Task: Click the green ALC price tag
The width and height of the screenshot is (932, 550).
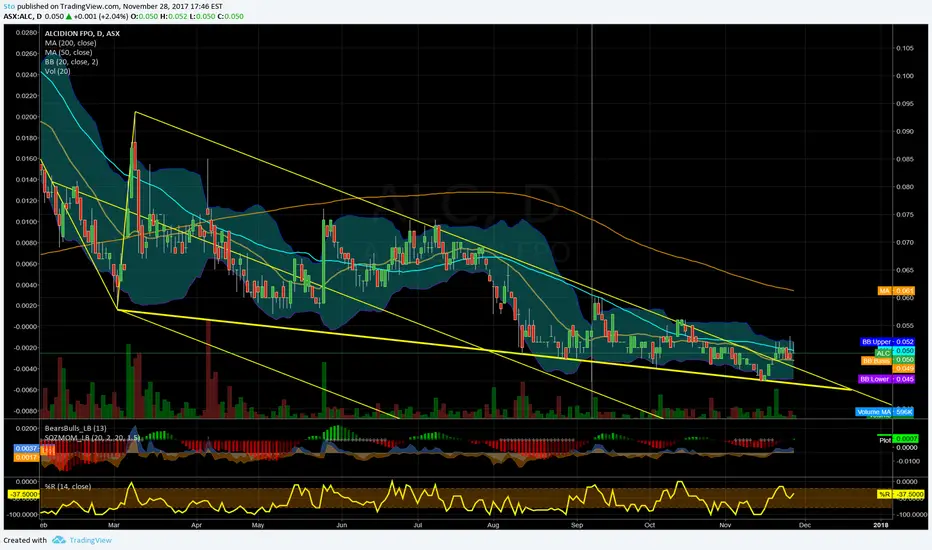Action: 884,353
